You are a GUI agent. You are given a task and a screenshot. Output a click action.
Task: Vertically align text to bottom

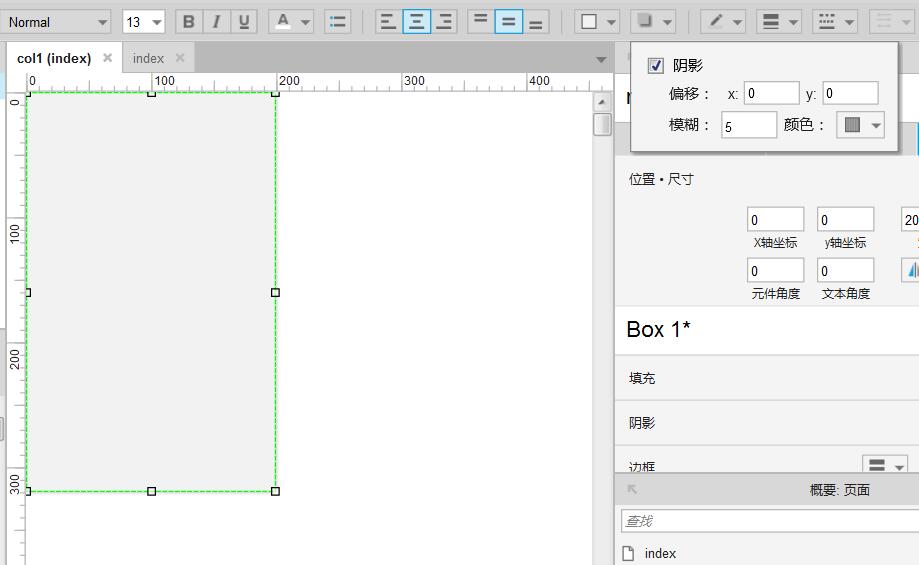coord(536,21)
